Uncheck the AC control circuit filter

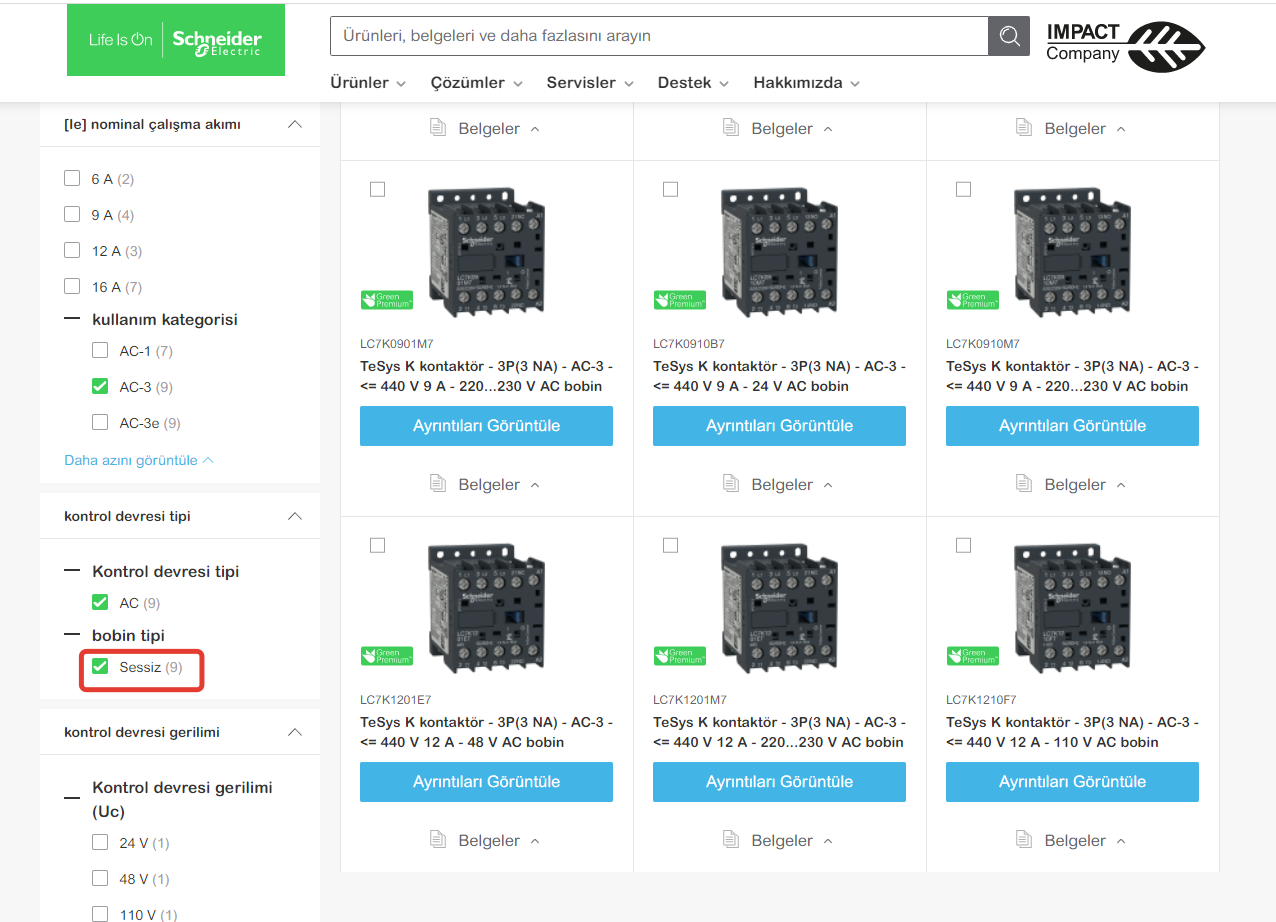click(x=100, y=602)
